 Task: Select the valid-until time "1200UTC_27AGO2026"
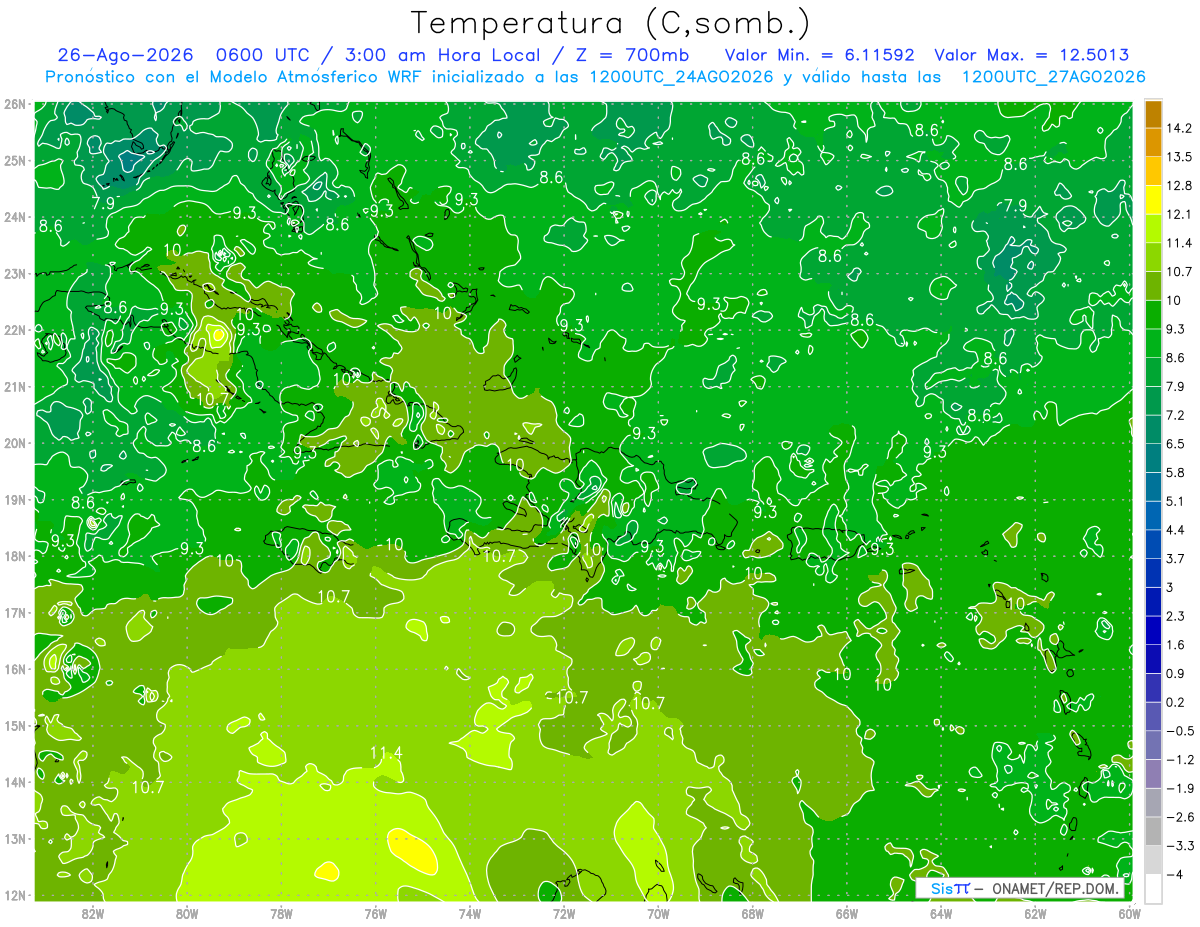point(1054,76)
